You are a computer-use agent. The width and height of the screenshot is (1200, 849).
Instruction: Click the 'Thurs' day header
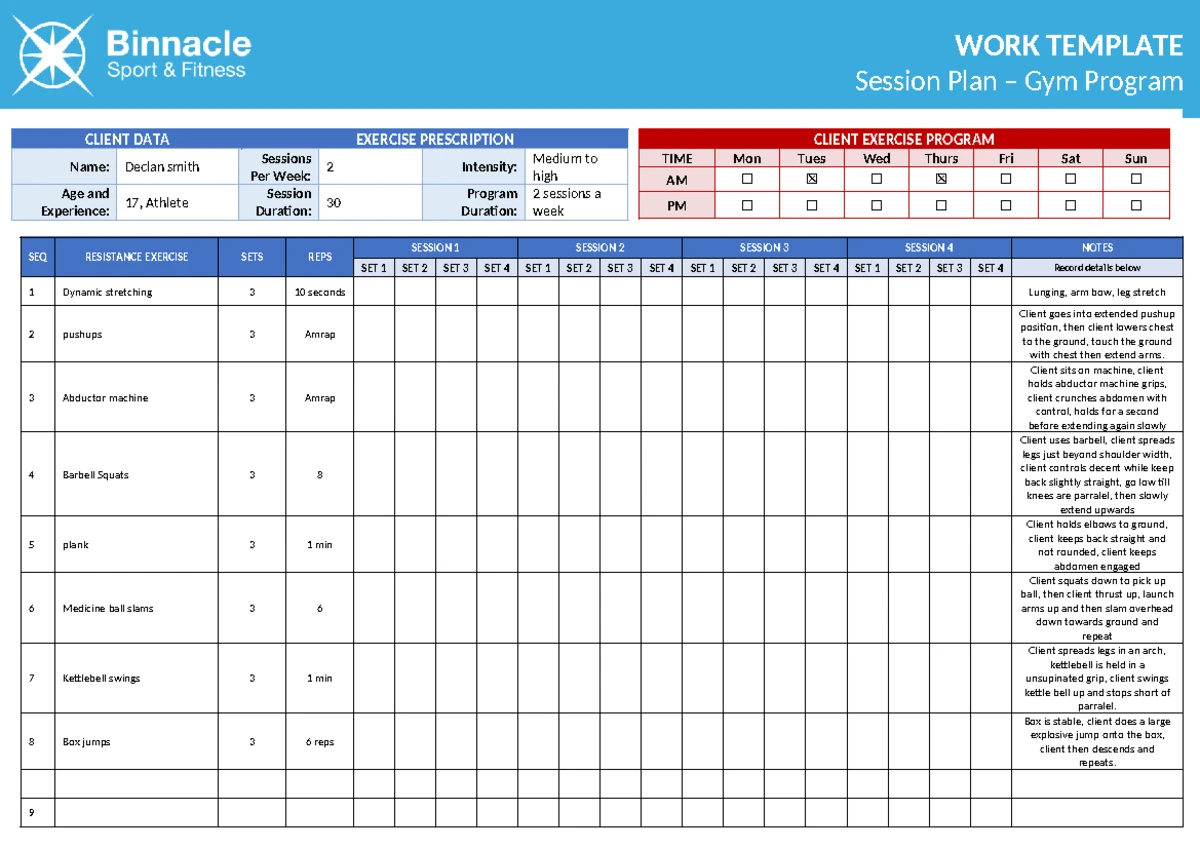(x=941, y=158)
